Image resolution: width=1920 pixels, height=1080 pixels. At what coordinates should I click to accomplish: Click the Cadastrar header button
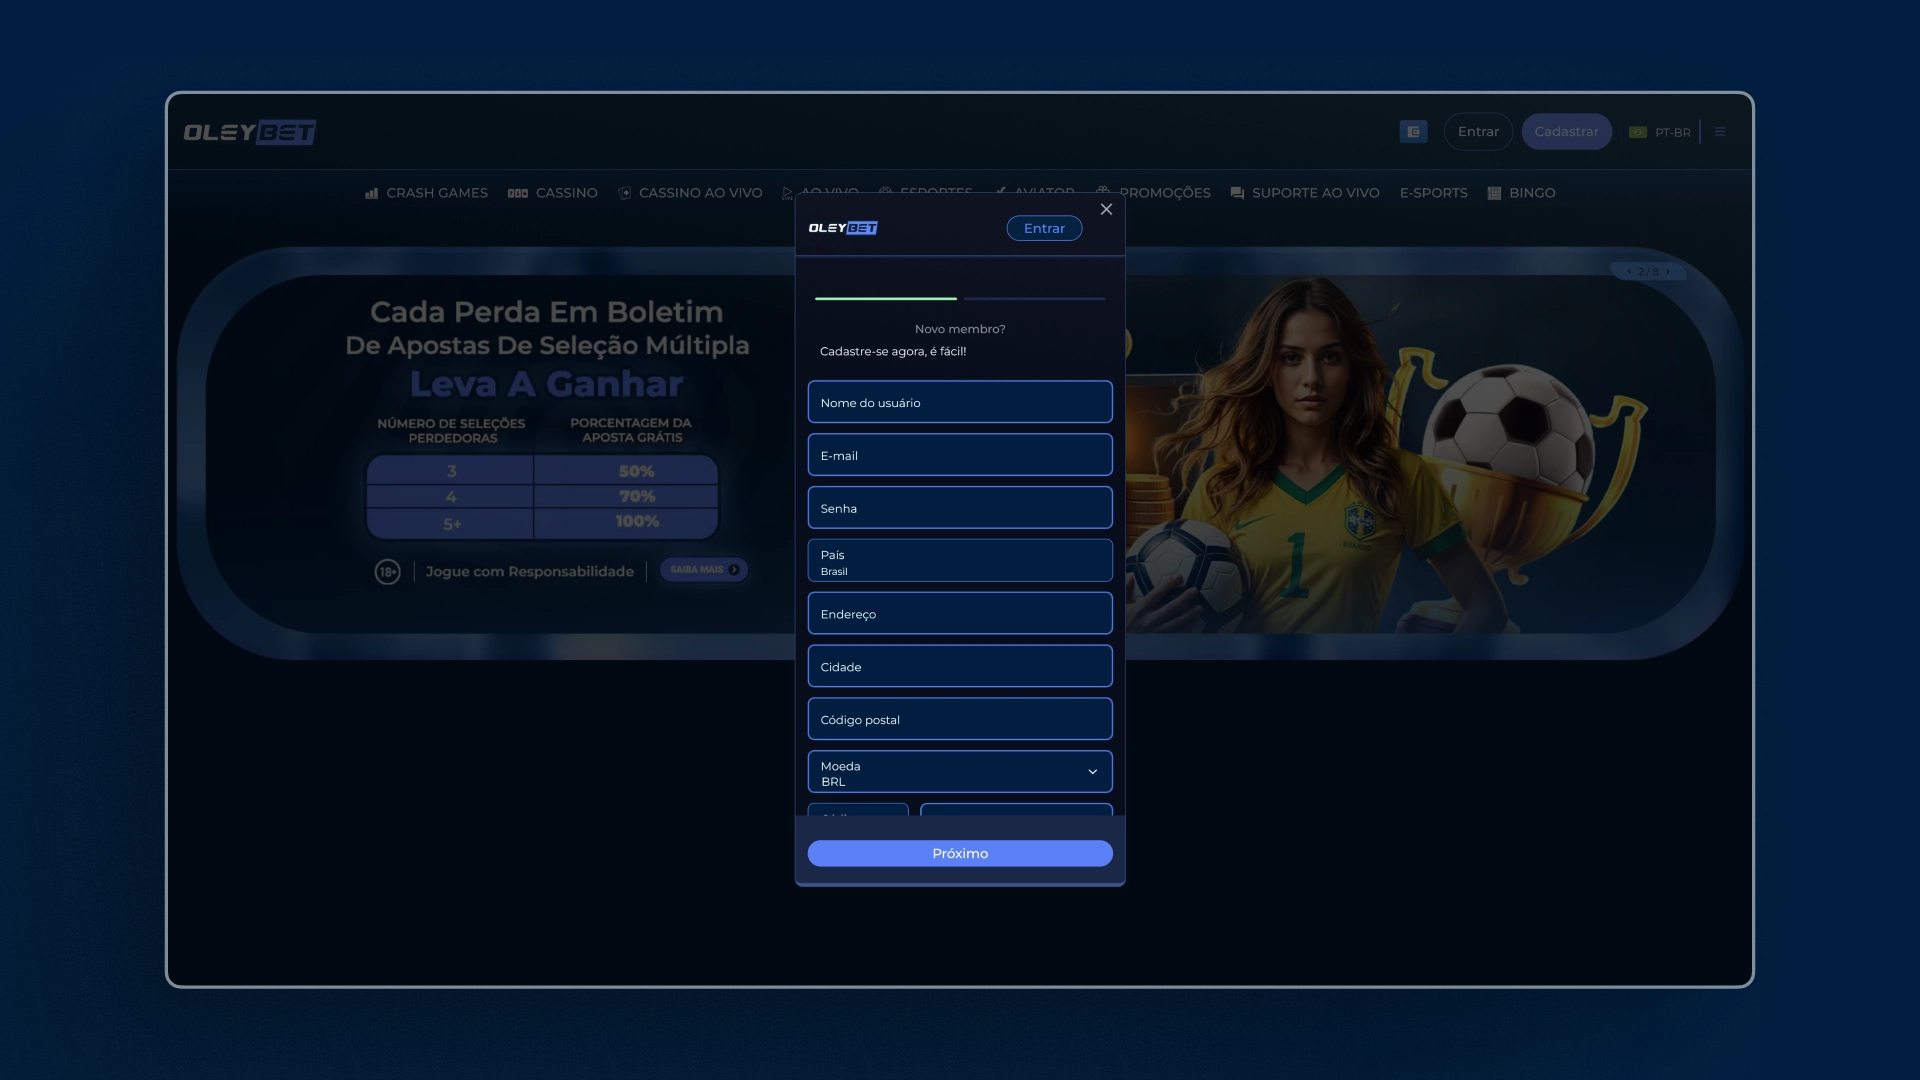point(1566,131)
